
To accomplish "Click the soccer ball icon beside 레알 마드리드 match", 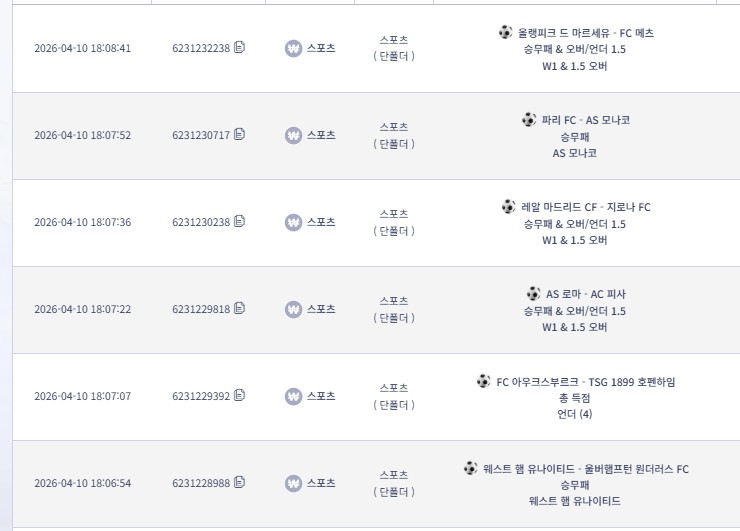I will click(508, 207).
